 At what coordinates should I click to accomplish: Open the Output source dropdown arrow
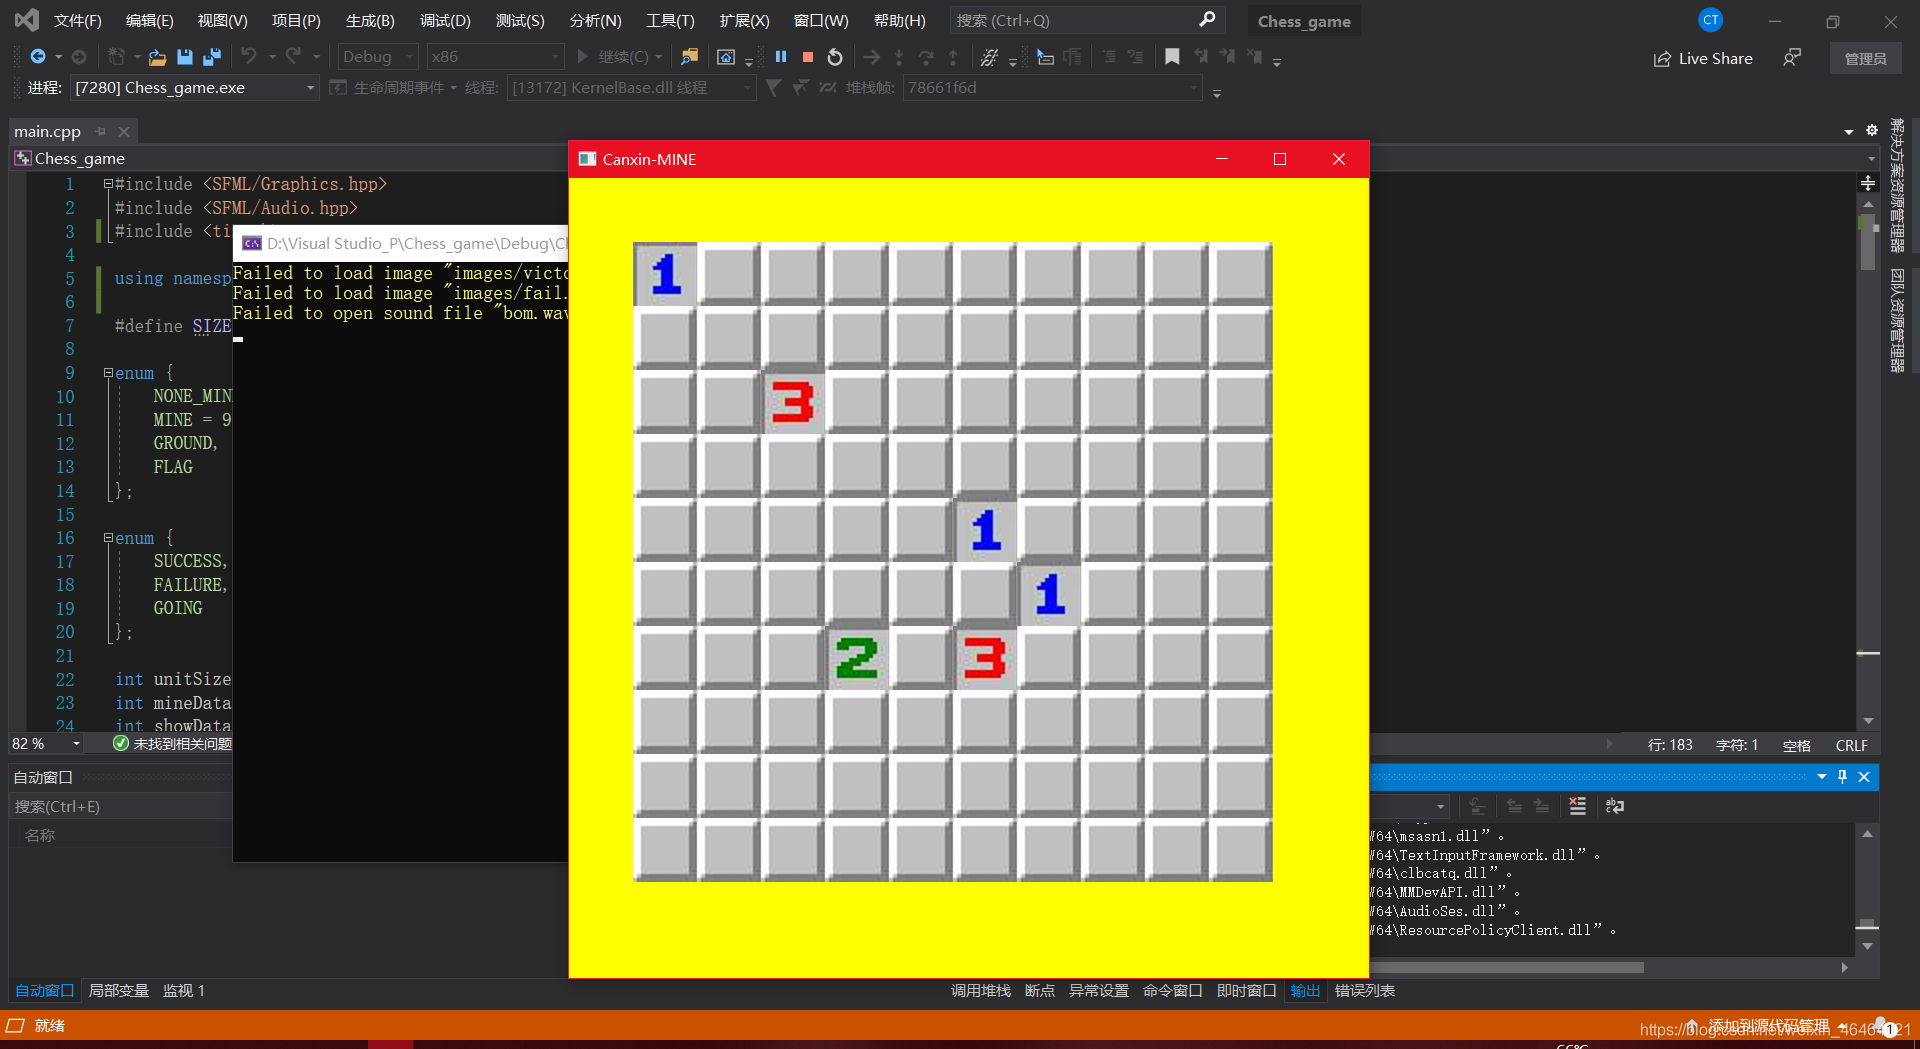coord(1440,806)
